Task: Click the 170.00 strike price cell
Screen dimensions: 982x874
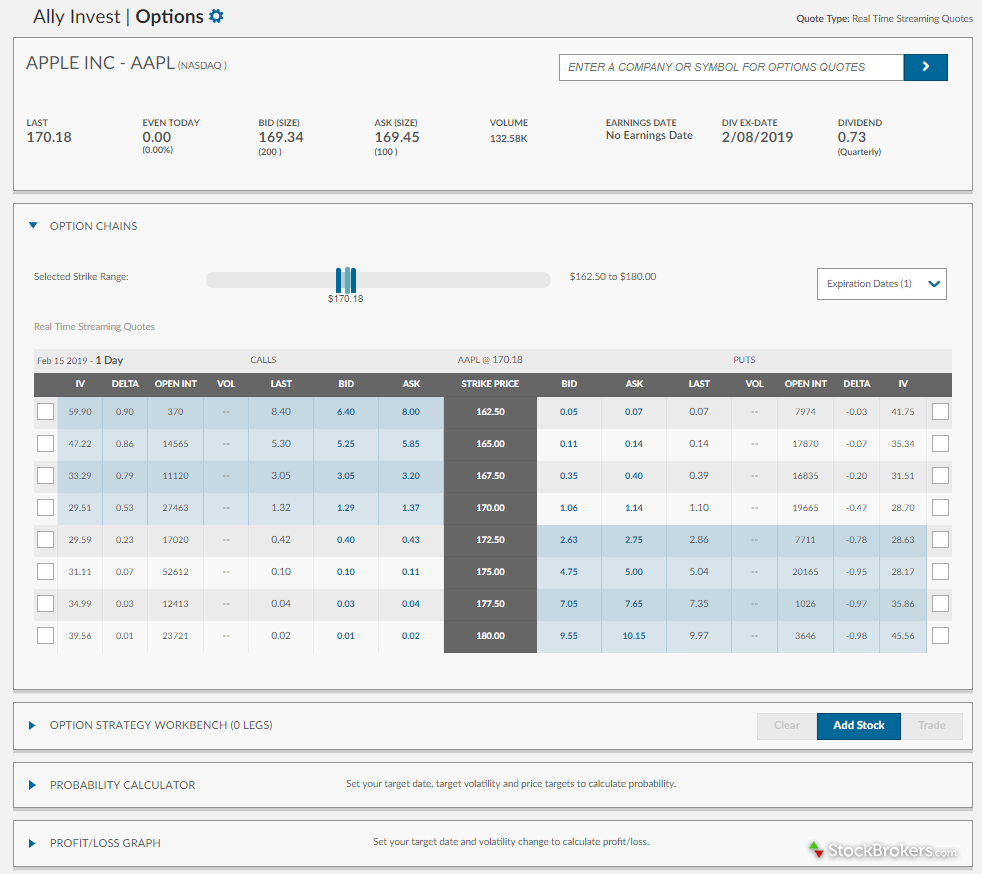Action: point(490,507)
